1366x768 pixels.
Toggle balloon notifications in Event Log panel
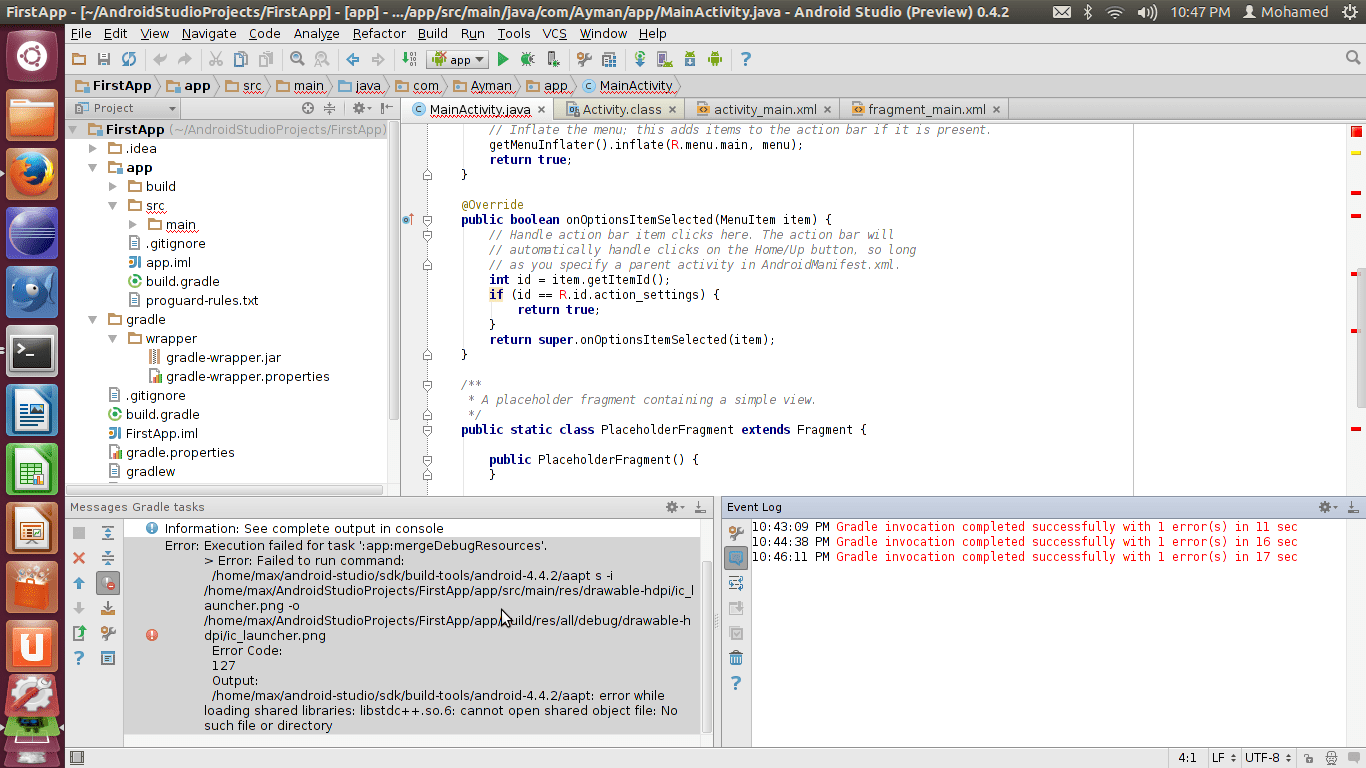coord(736,557)
